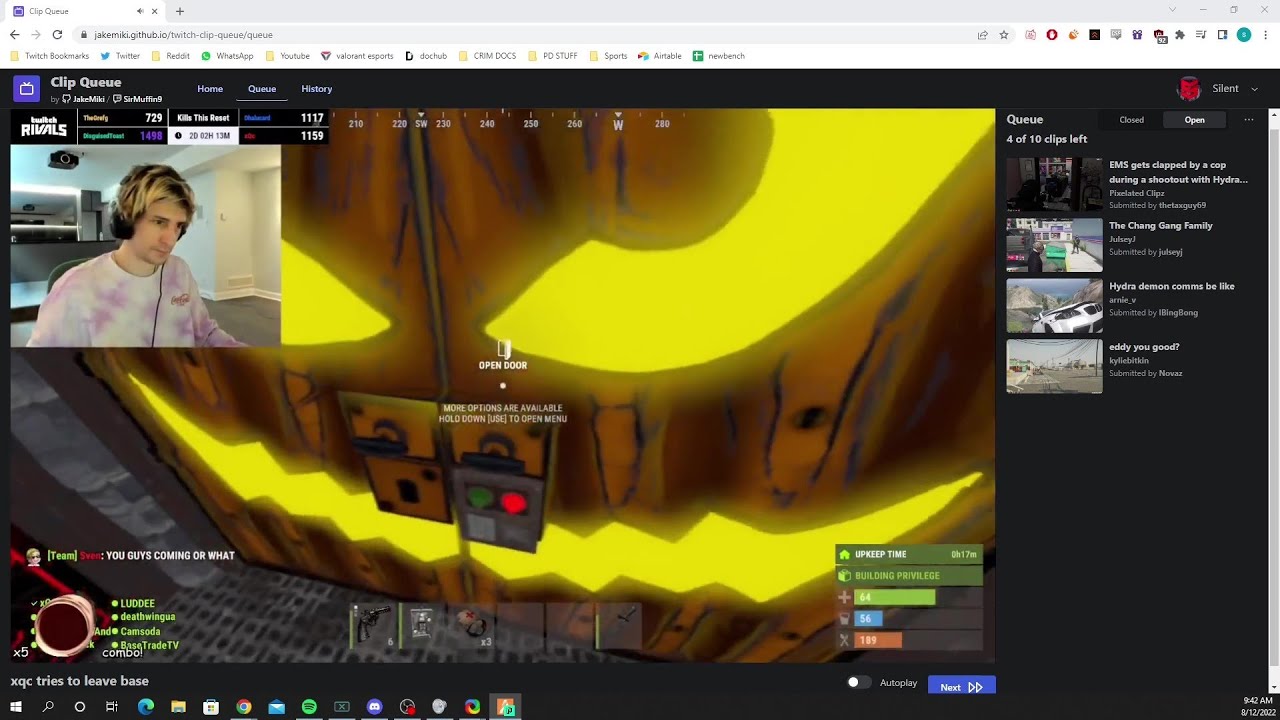The width and height of the screenshot is (1280, 720).
Task: Play the 'eddy you good?' clip thumbnail
Action: [1054, 366]
